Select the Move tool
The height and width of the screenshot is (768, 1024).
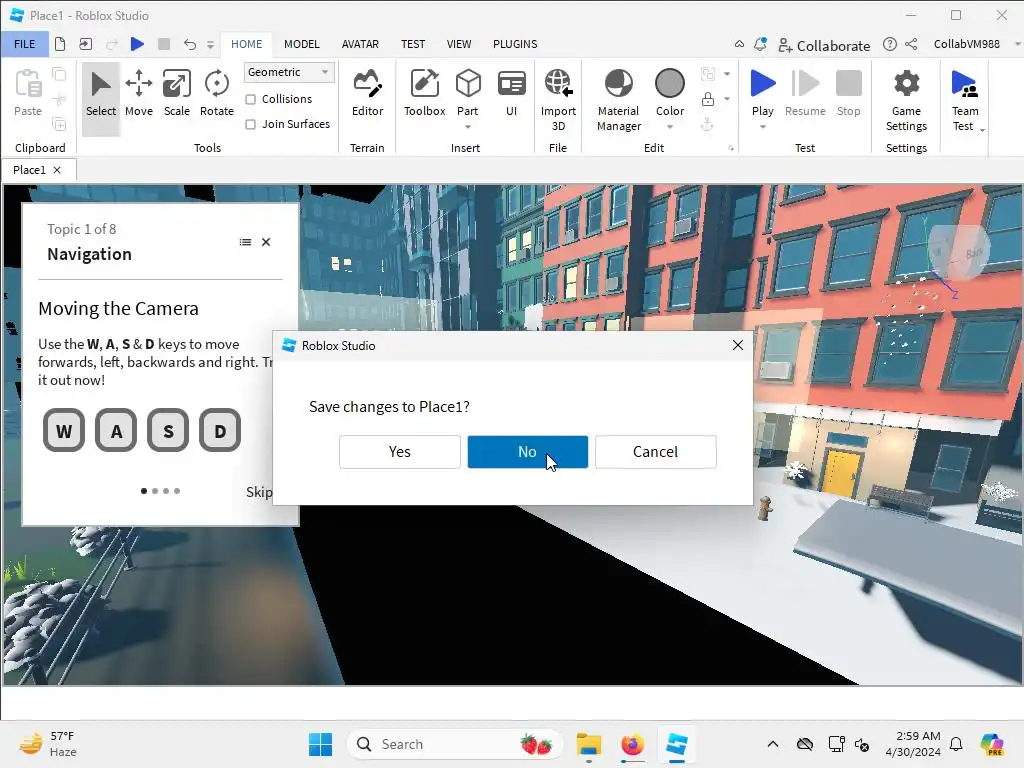(138, 94)
